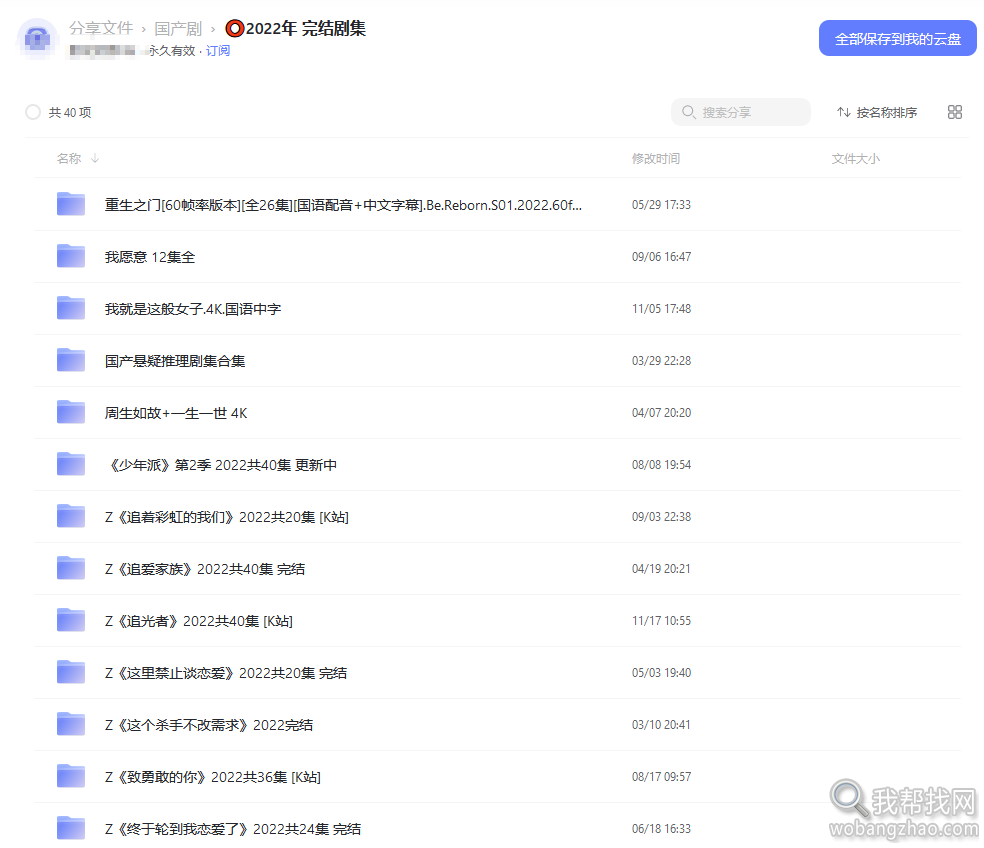The width and height of the screenshot is (984, 848).
Task: Open the Z《这个杀手不改需求》 folder icon
Action: coord(71,725)
